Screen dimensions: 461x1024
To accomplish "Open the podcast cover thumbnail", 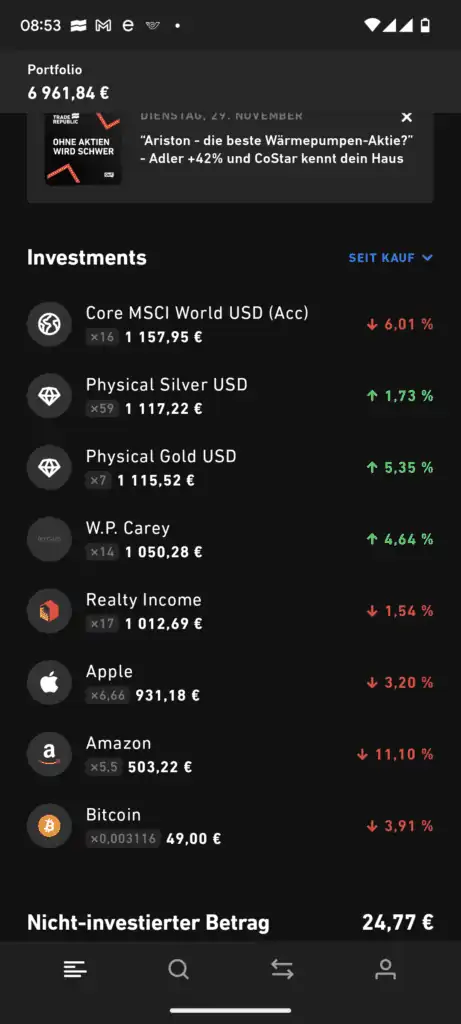I will 83,149.
